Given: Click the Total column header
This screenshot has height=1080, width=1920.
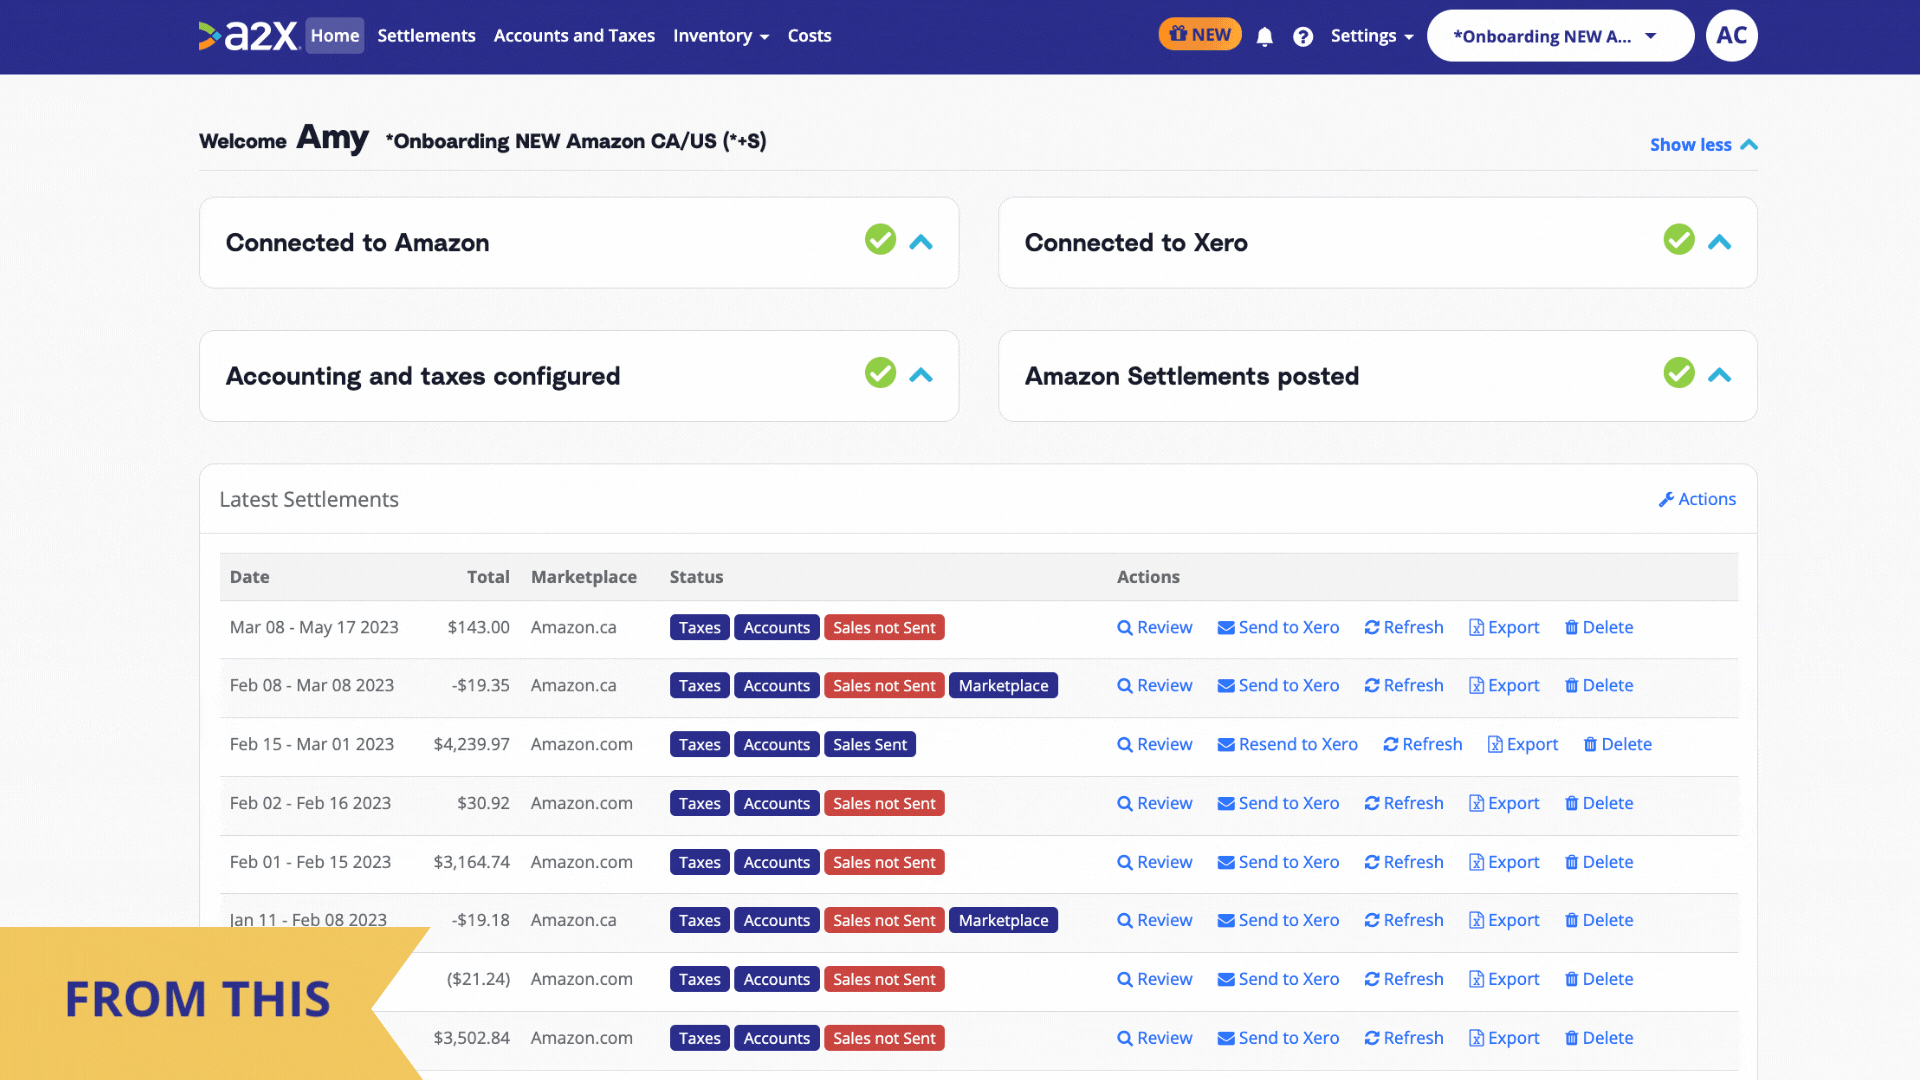Looking at the screenshot, I should click(488, 577).
